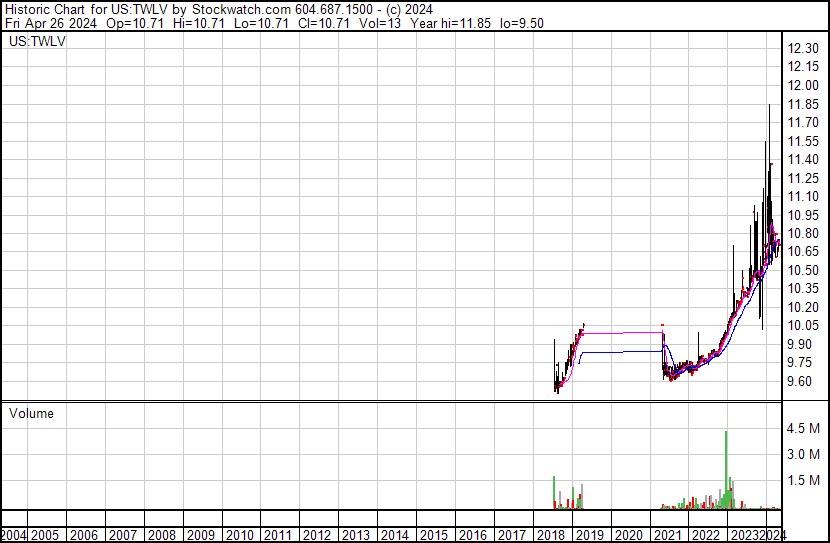Image resolution: width=830 pixels, height=543 pixels.
Task: Select the 2022 year label on time axis
Action: point(706,536)
